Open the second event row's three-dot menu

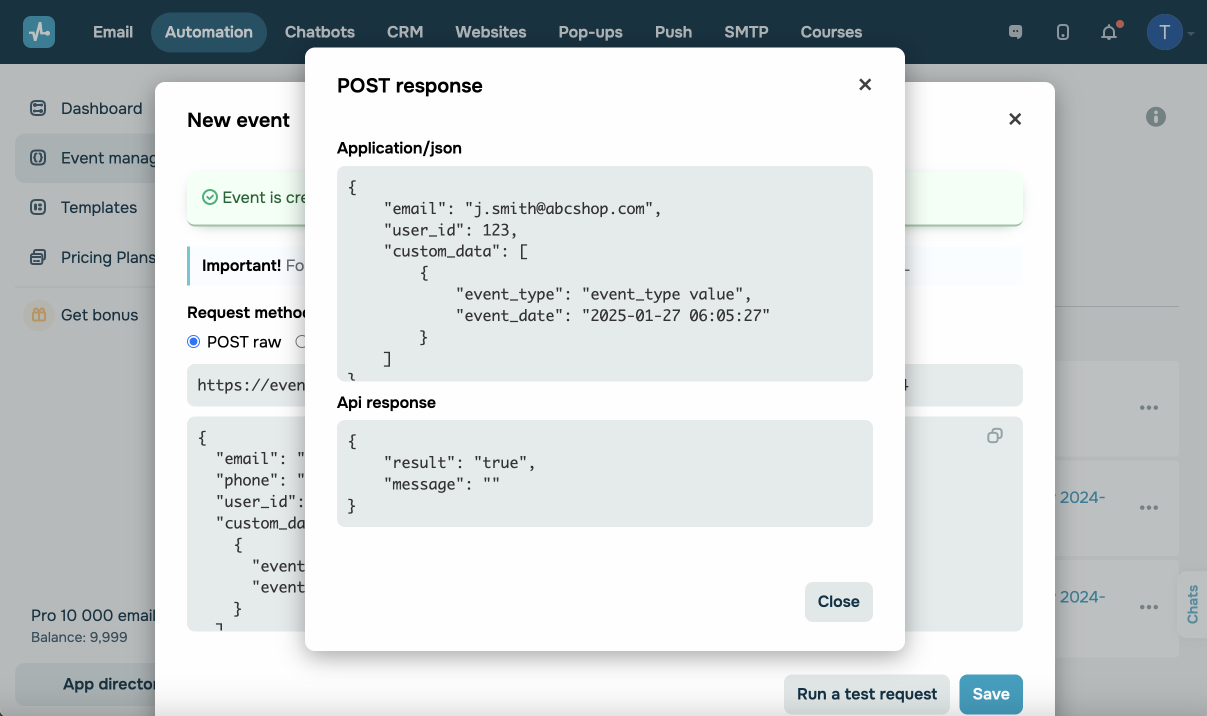[1149, 508]
